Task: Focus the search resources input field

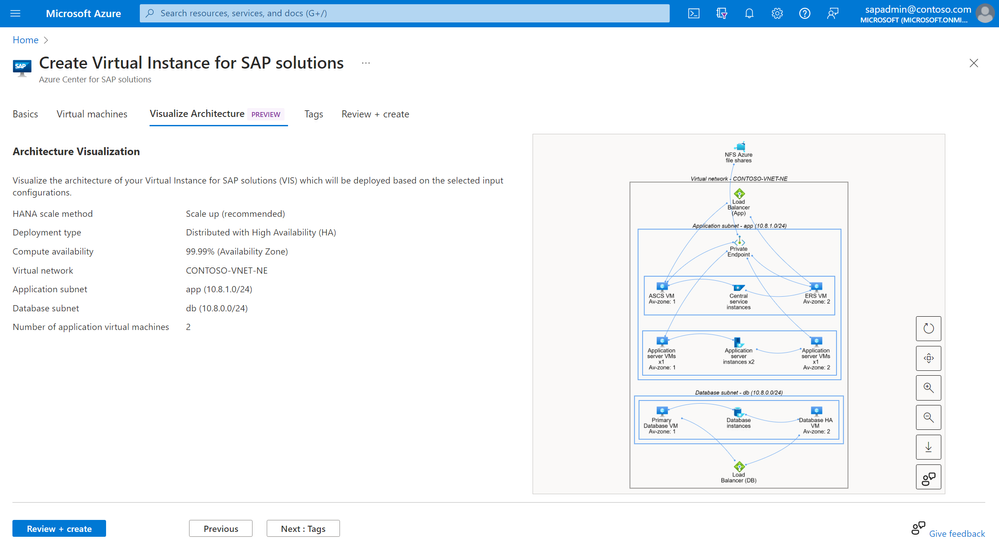Action: click(x=405, y=13)
